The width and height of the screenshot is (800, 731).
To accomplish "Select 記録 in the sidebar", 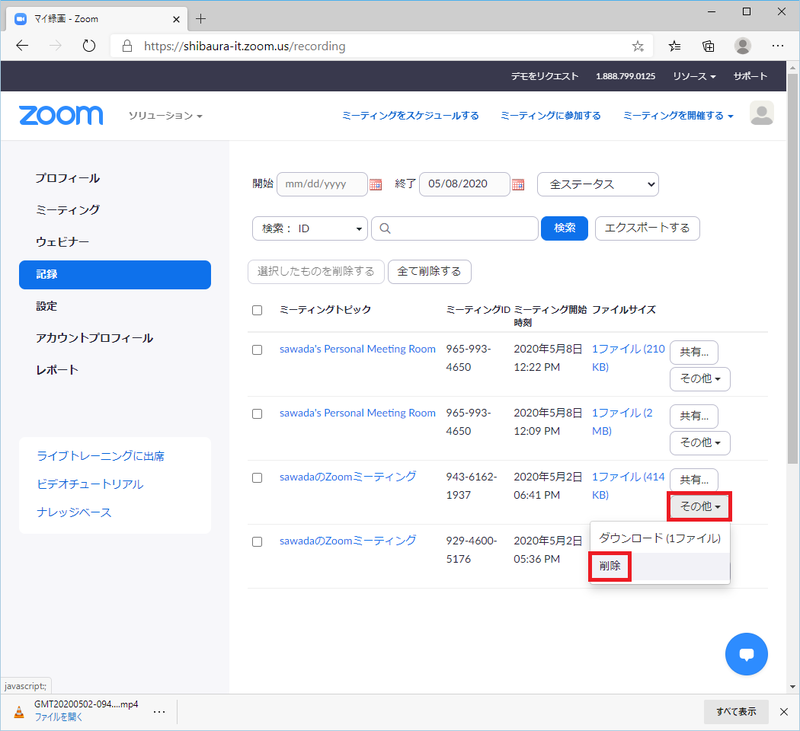I will (115, 274).
